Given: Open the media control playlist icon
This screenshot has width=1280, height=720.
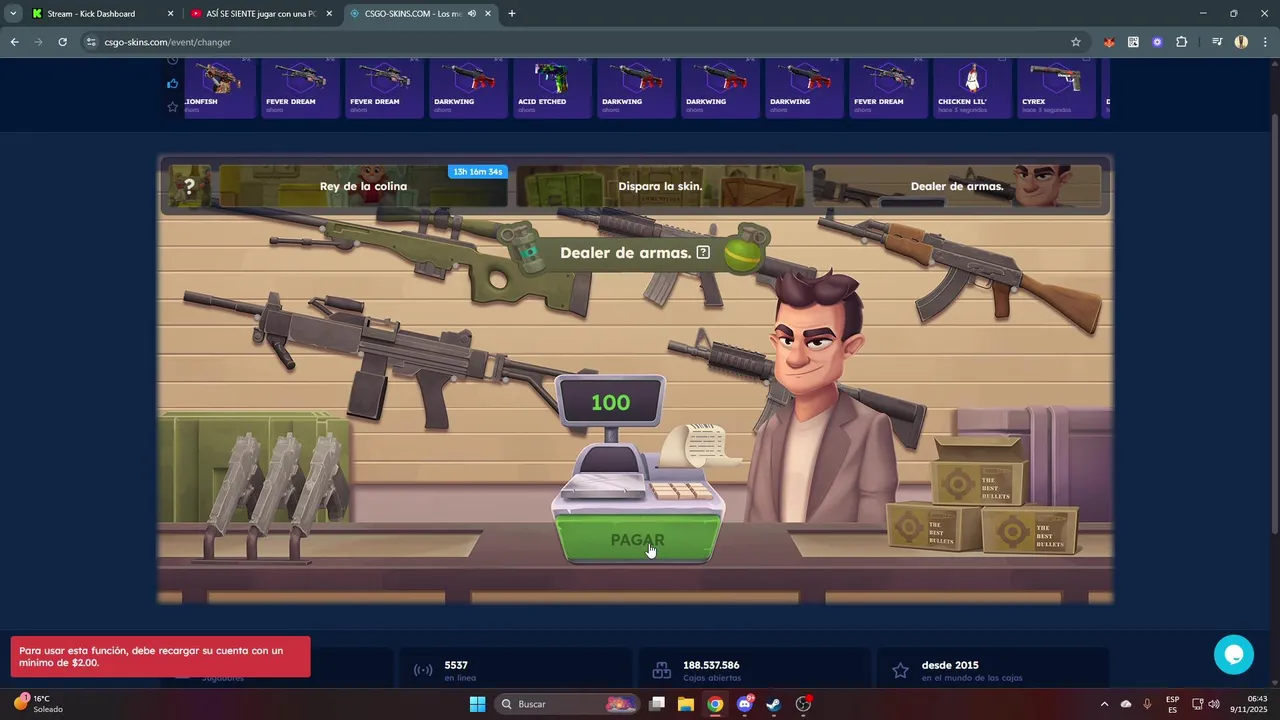Looking at the screenshot, I should [1217, 42].
